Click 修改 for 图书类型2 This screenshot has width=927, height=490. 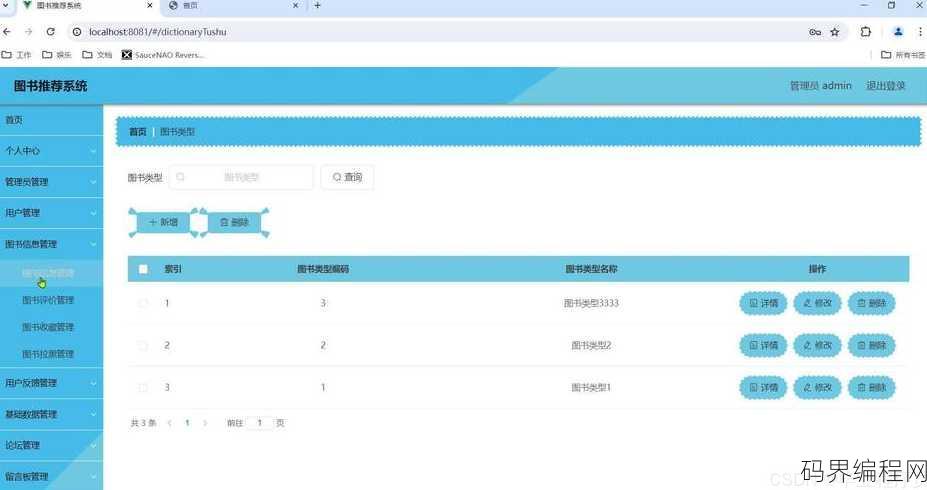817,345
